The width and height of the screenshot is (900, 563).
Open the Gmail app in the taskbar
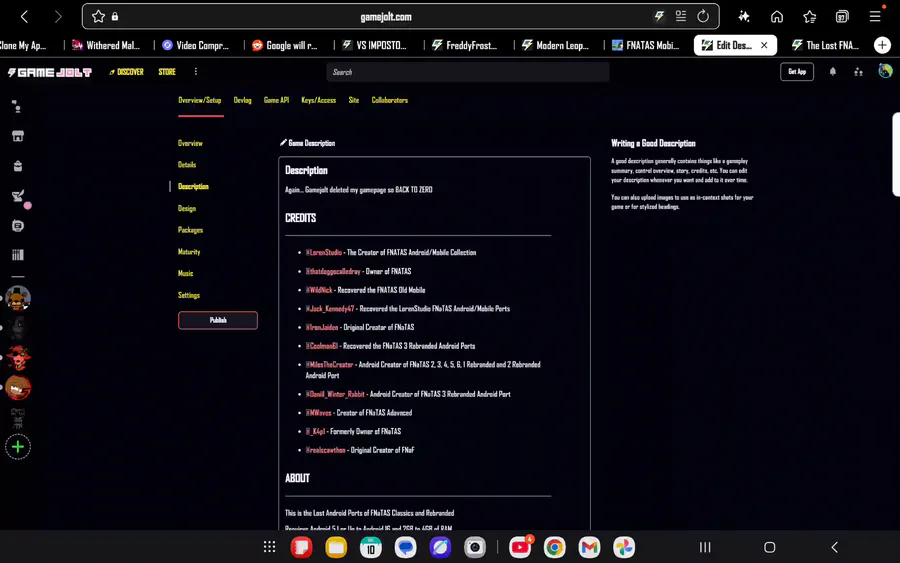(589, 547)
